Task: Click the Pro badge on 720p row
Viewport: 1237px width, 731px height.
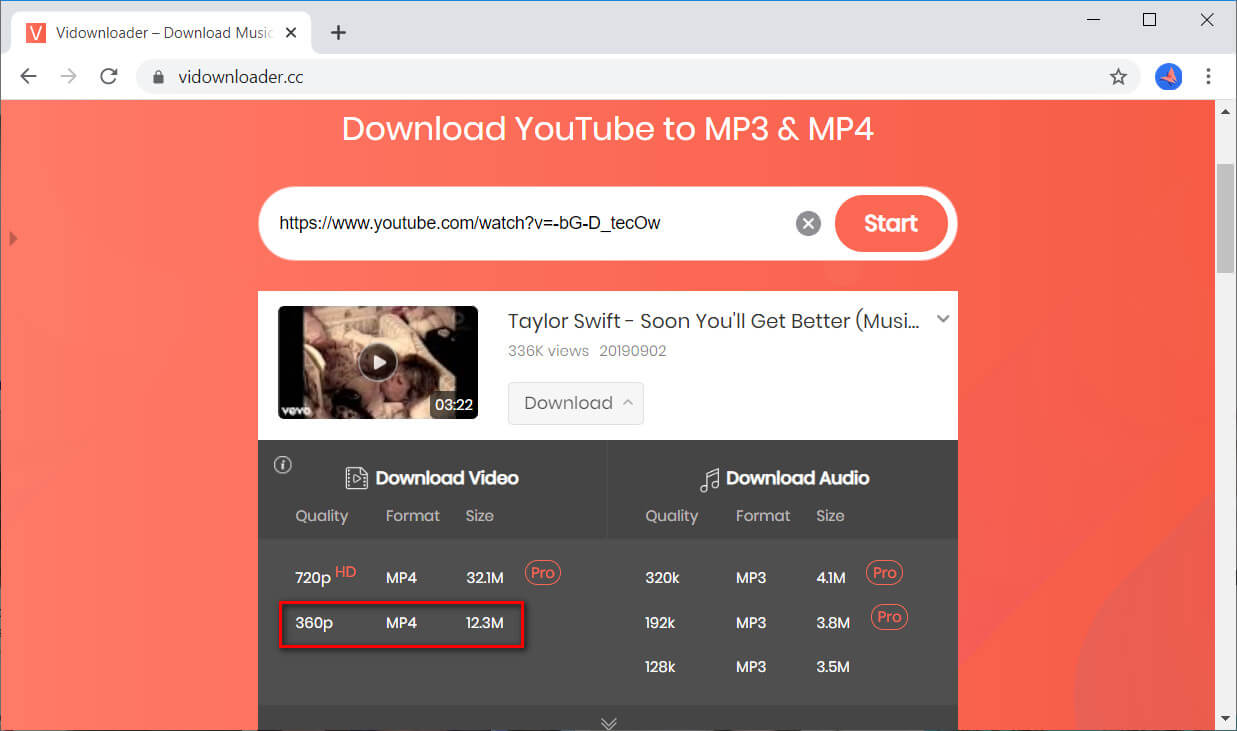Action: (x=543, y=573)
